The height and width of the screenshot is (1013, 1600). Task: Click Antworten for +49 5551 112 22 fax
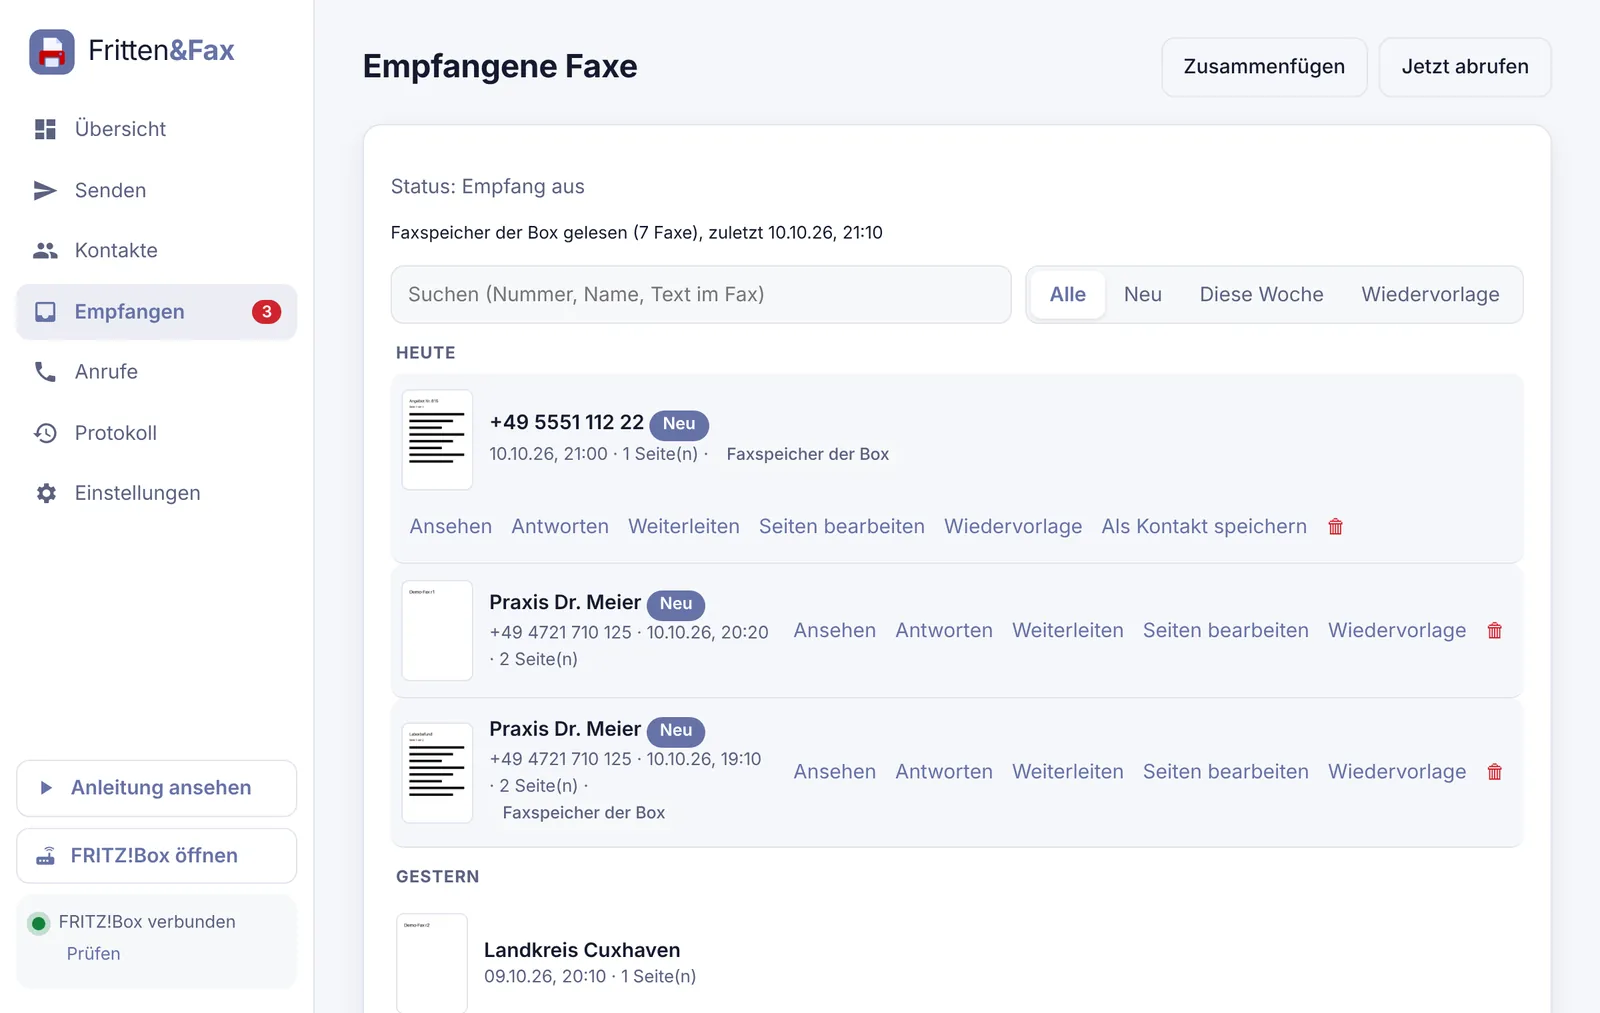560,527
